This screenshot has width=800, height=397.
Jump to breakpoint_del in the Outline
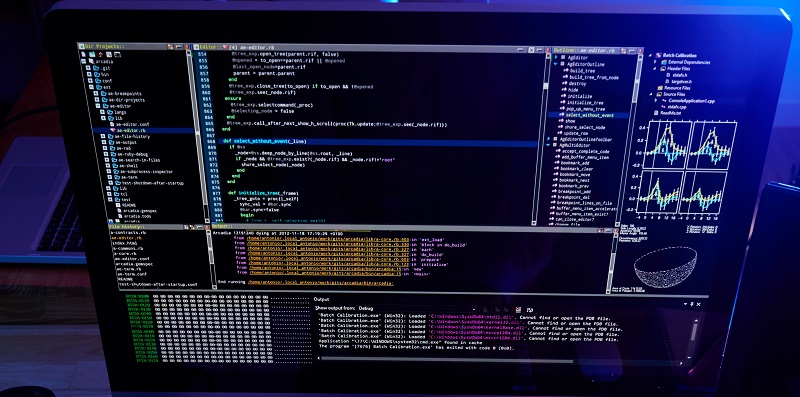(574, 197)
